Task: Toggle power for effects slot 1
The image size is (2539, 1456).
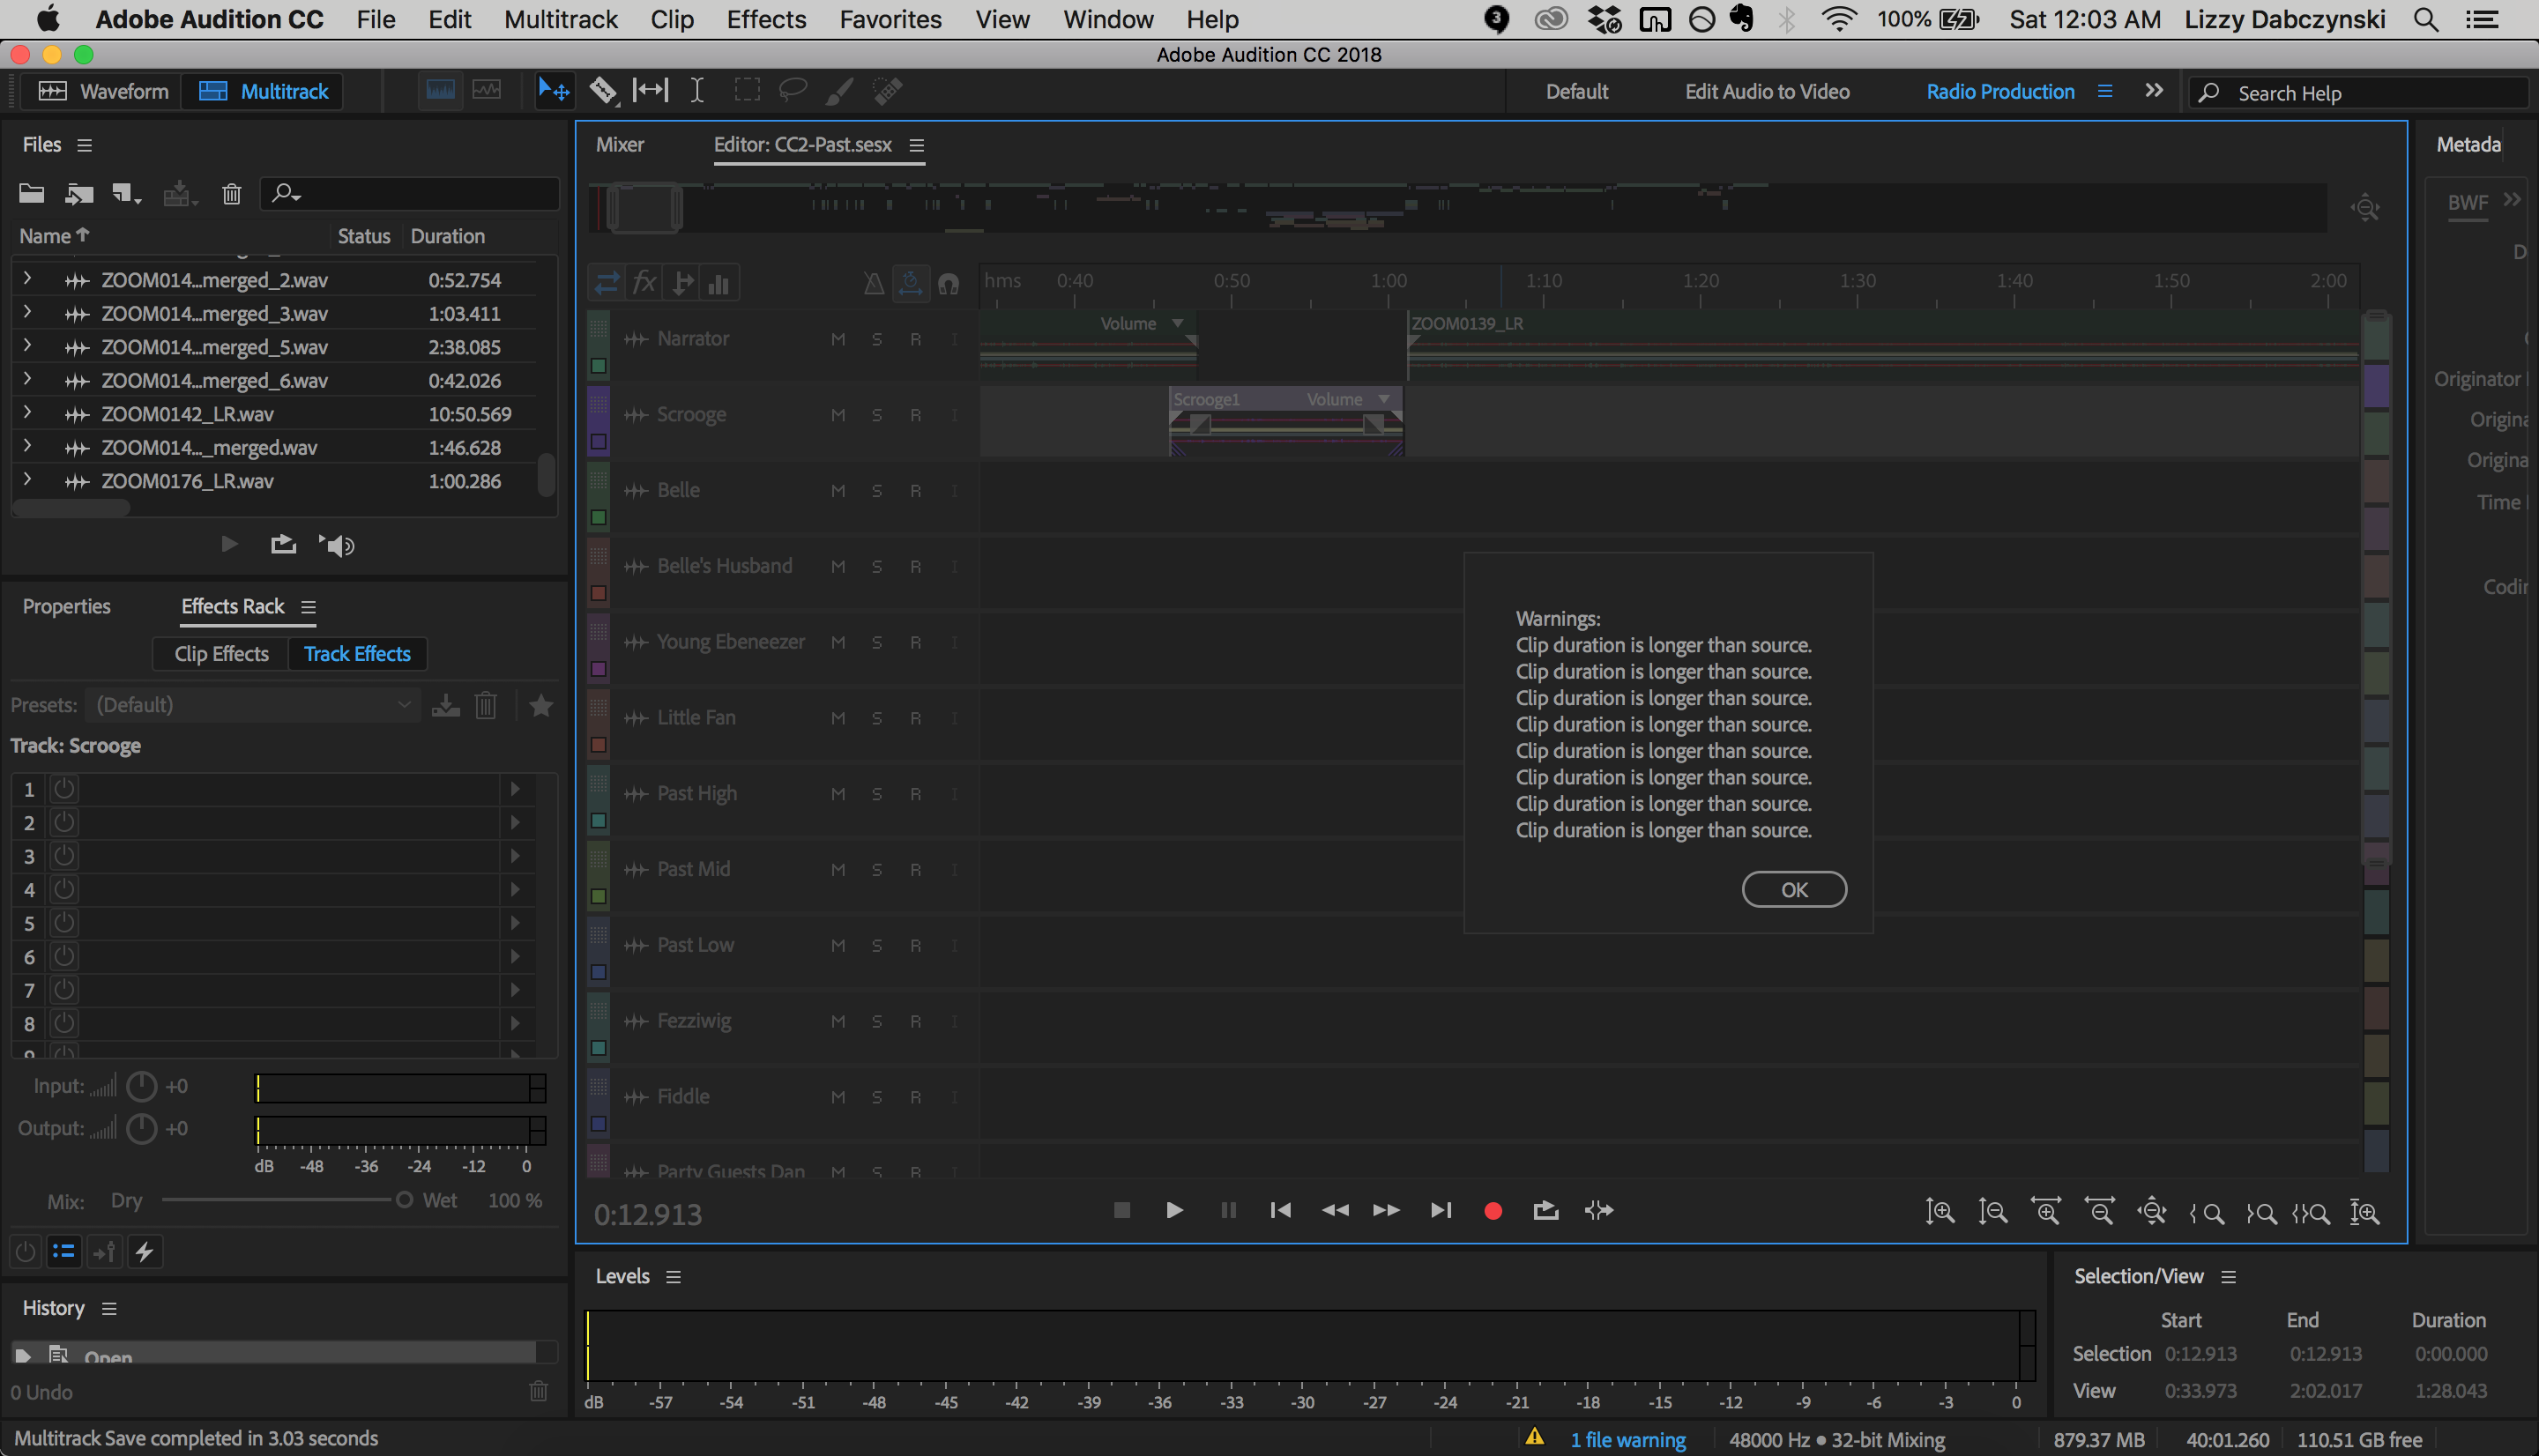Action: tap(64, 789)
